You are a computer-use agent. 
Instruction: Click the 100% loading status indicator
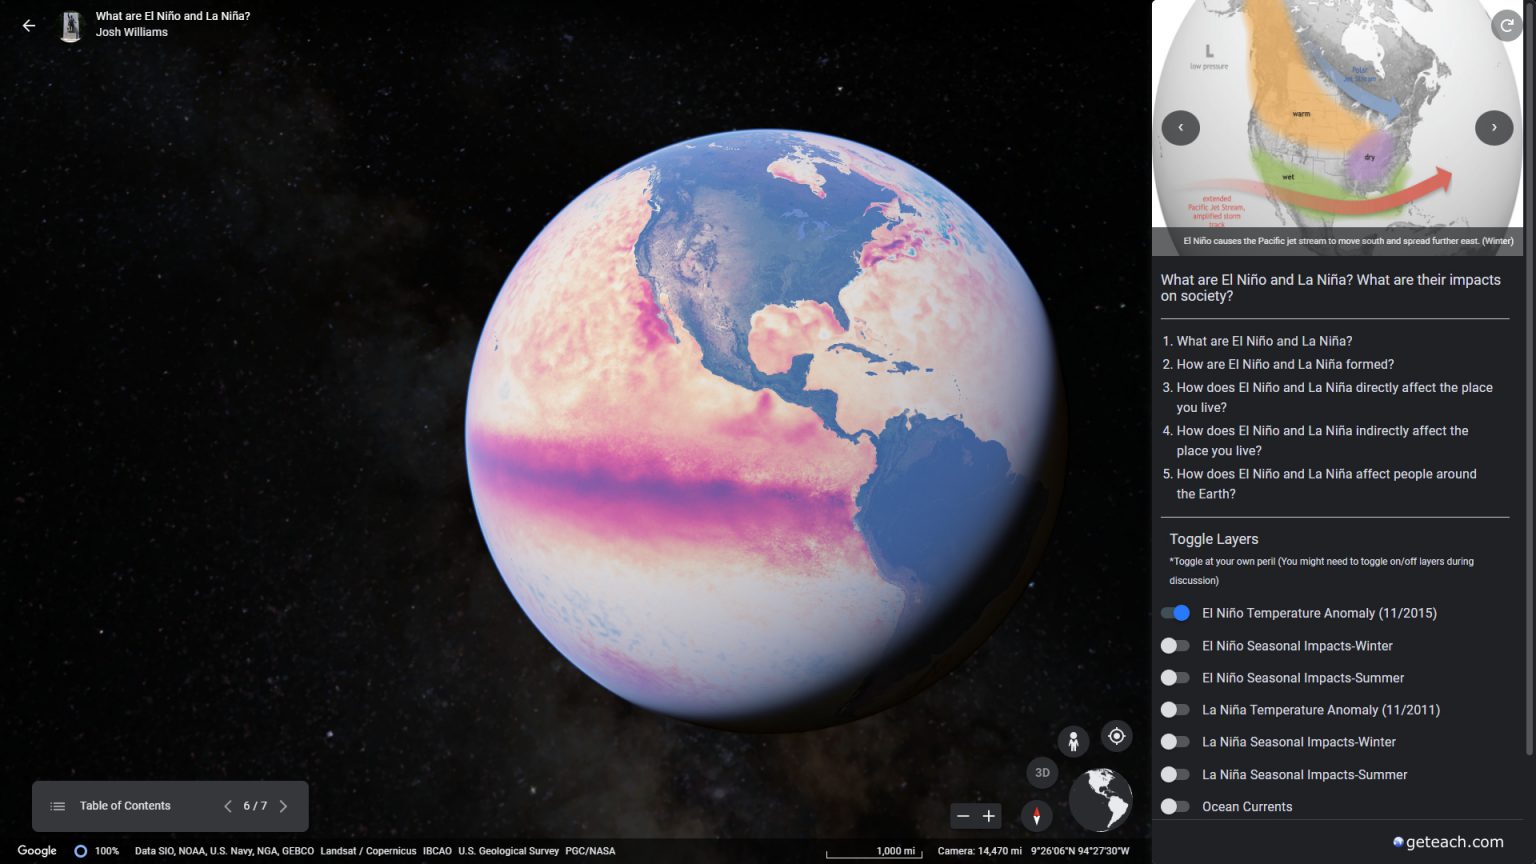click(x=97, y=851)
